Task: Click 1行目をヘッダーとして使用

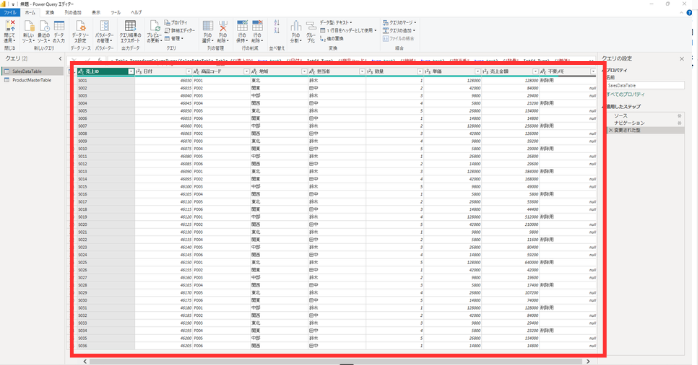Action: click(349, 30)
